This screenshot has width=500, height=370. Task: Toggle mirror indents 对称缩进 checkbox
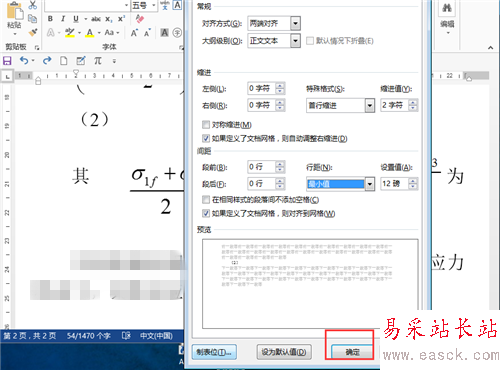click(x=206, y=125)
